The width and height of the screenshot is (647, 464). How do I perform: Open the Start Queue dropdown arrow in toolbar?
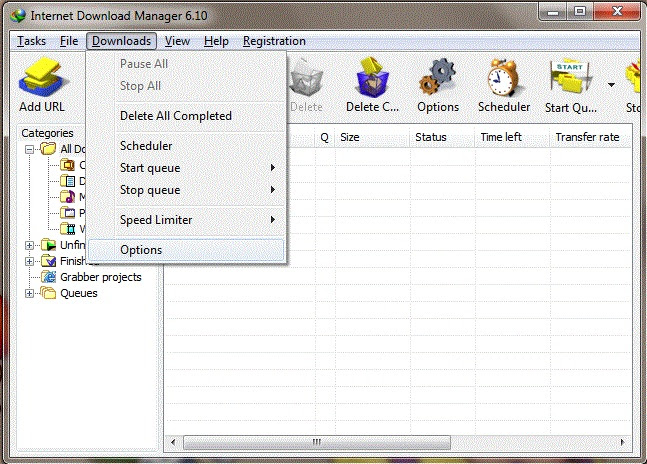click(x=611, y=85)
